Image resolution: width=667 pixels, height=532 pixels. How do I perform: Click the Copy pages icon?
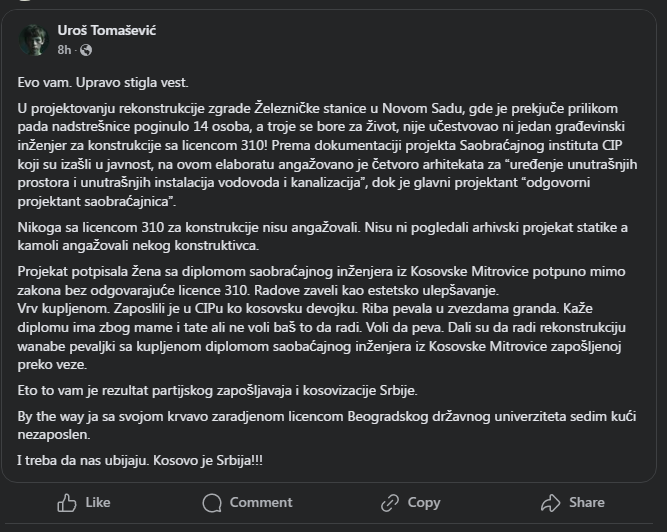tap(388, 502)
